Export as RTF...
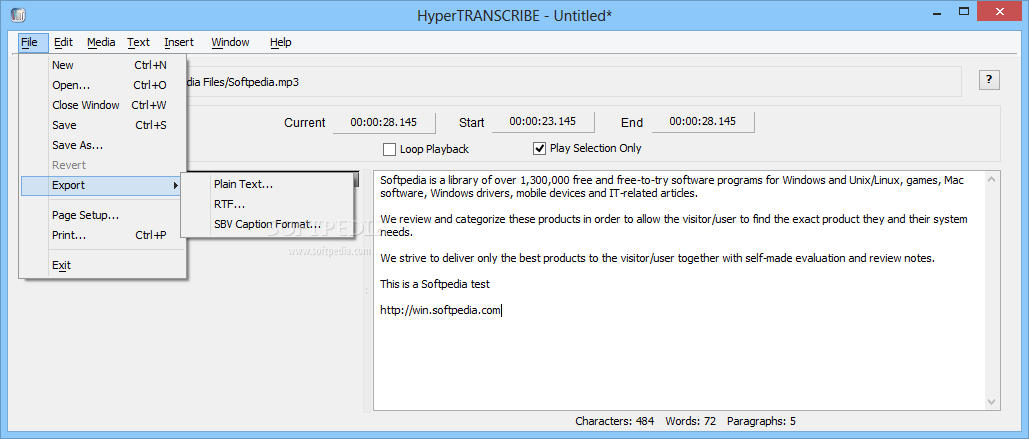1029x439 pixels. click(x=268, y=205)
